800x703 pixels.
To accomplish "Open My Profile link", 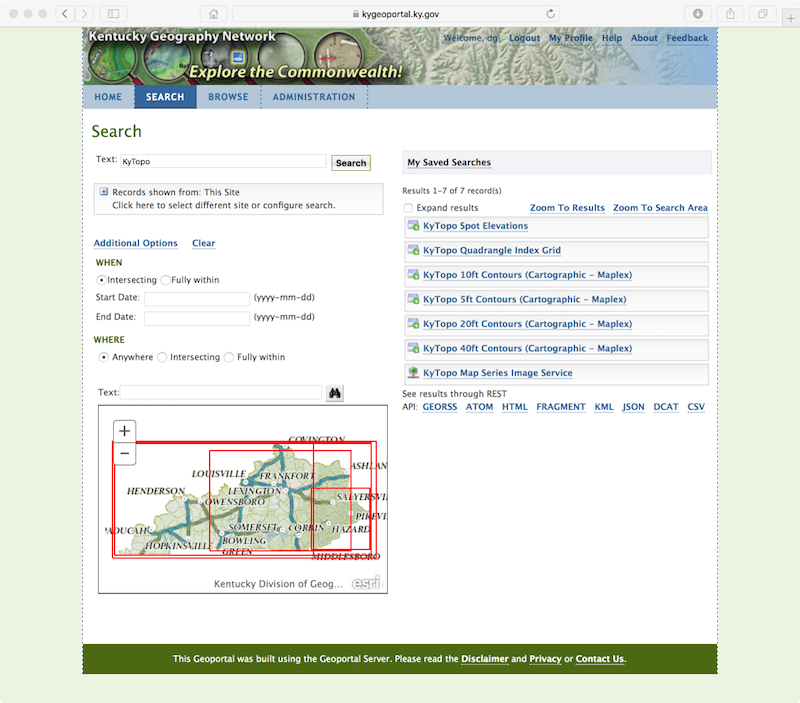I will coord(571,38).
